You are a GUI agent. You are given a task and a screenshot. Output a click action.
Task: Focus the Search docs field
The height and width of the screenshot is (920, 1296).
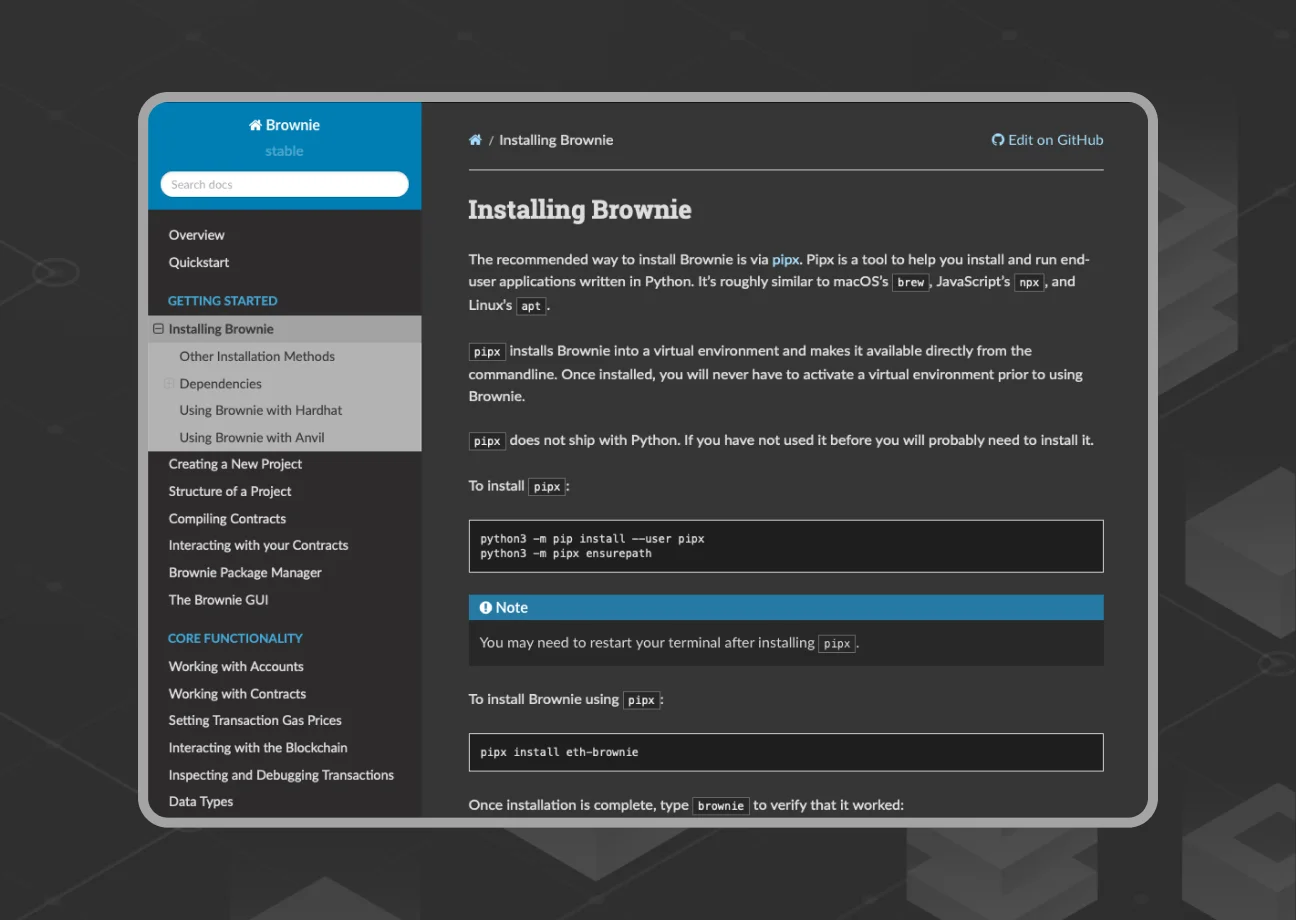285,184
